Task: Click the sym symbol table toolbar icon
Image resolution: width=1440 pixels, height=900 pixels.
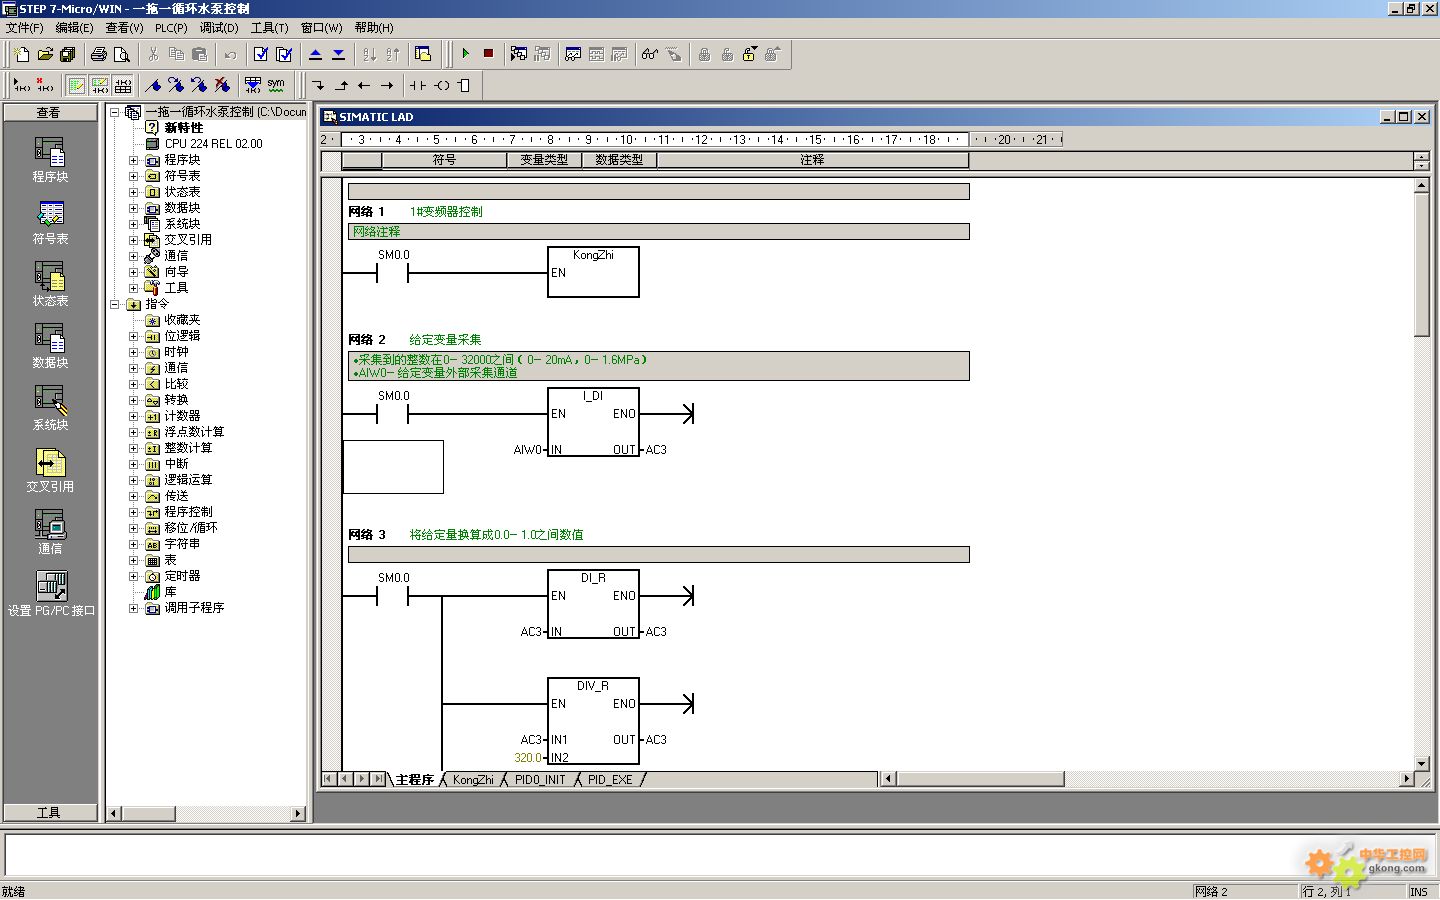Action: tap(276, 85)
